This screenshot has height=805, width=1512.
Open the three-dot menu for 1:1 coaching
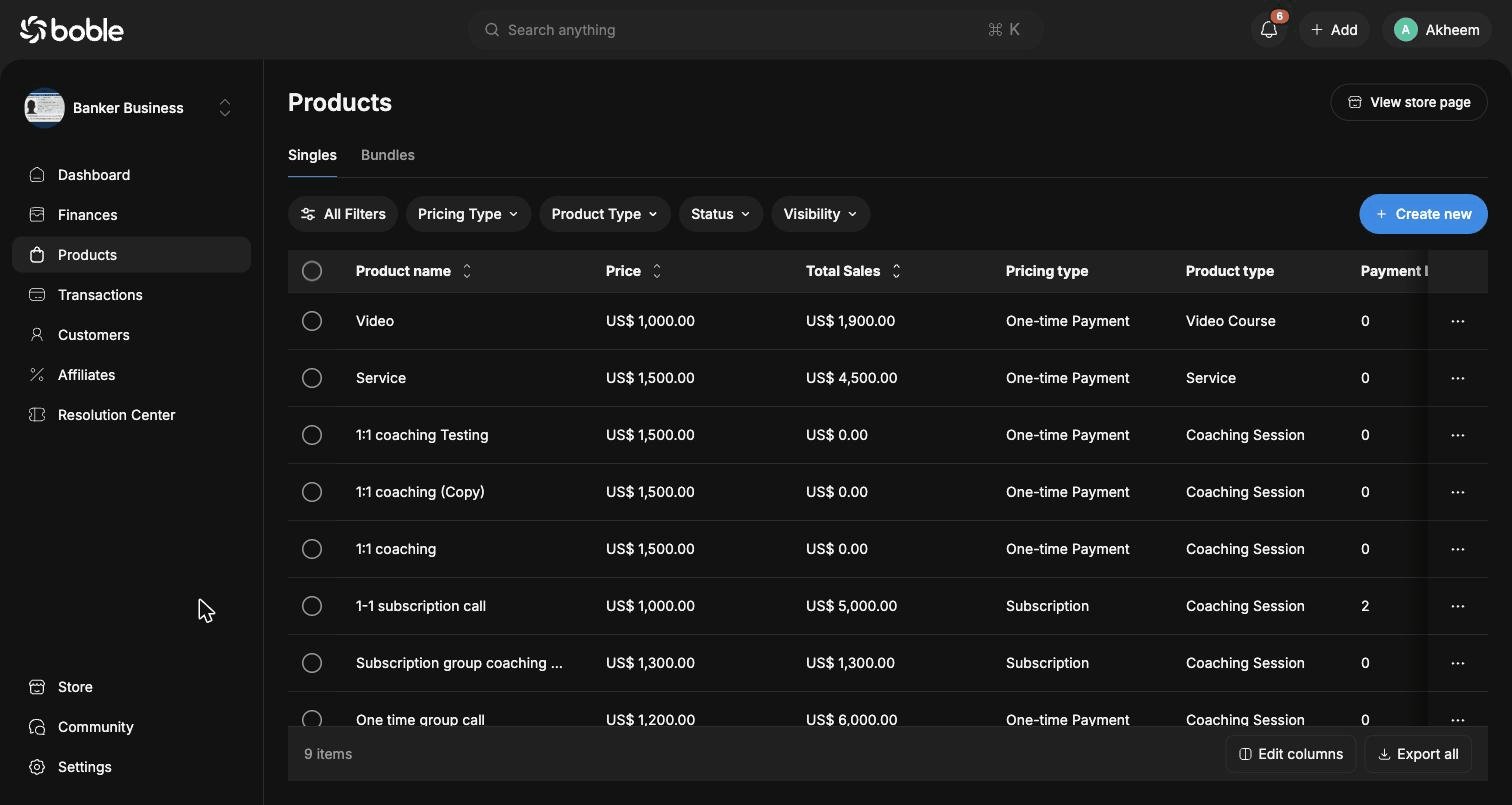point(1457,549)
